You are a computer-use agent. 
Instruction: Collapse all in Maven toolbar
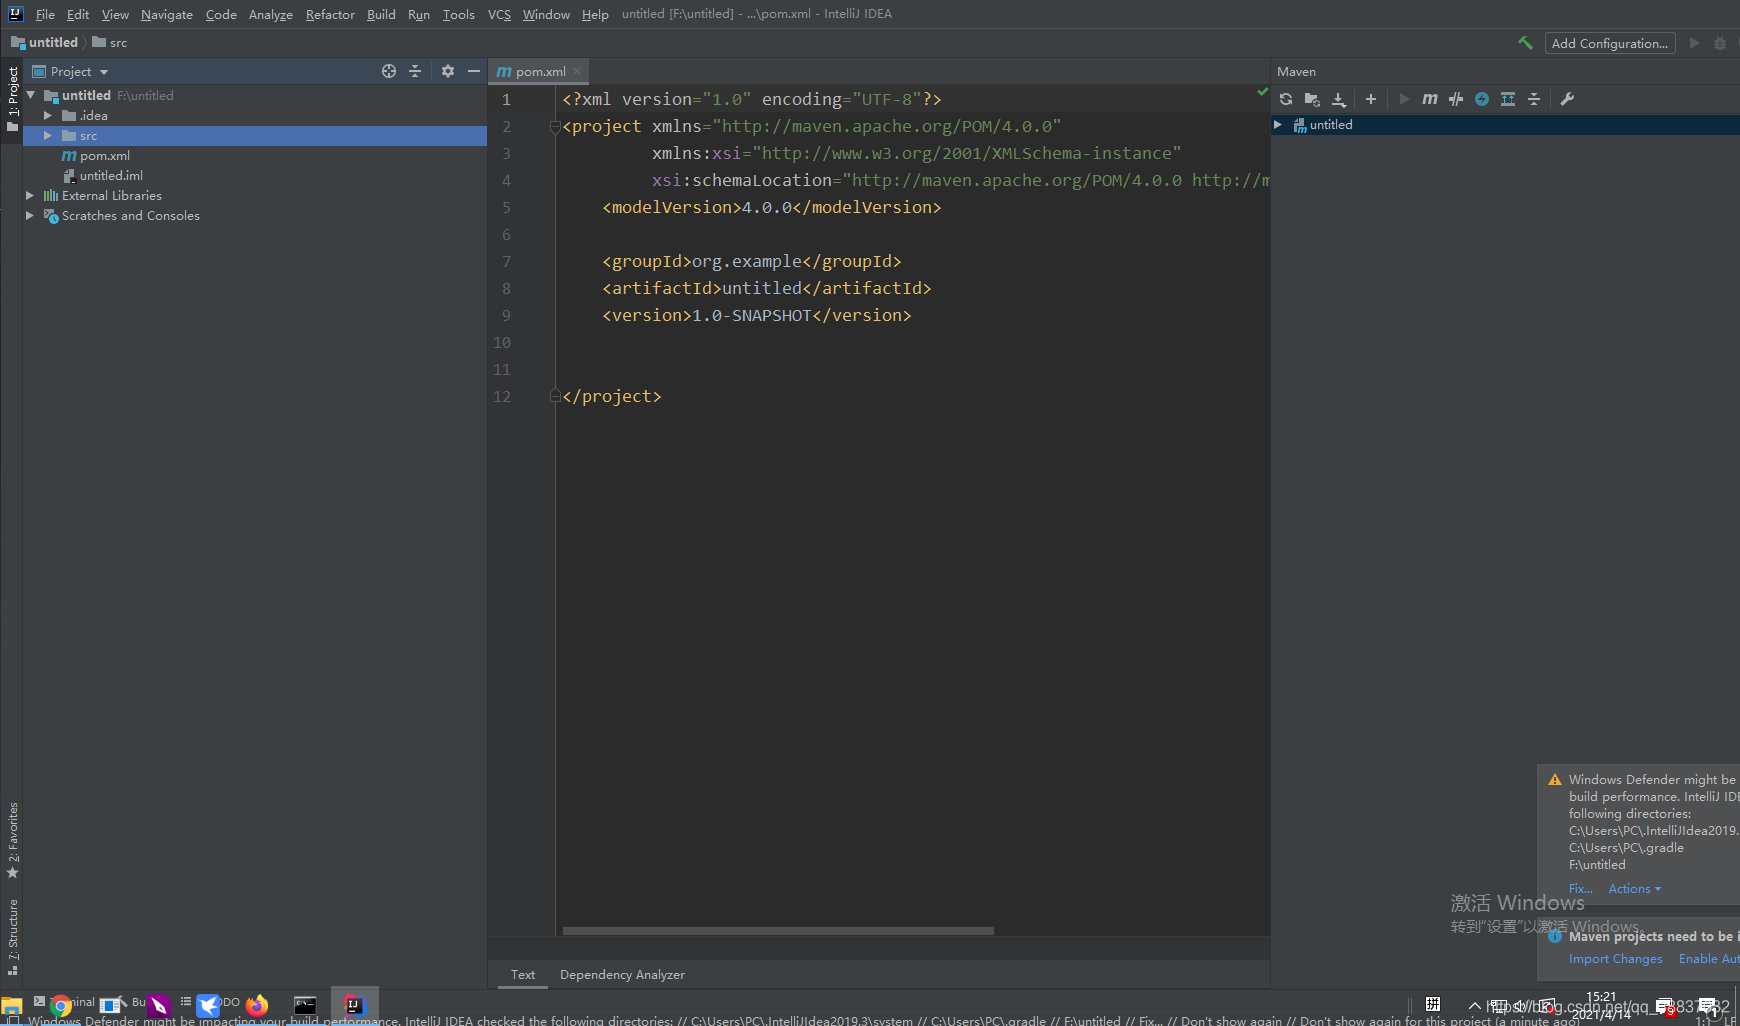pyautogui.click(x=1534, y=99)
